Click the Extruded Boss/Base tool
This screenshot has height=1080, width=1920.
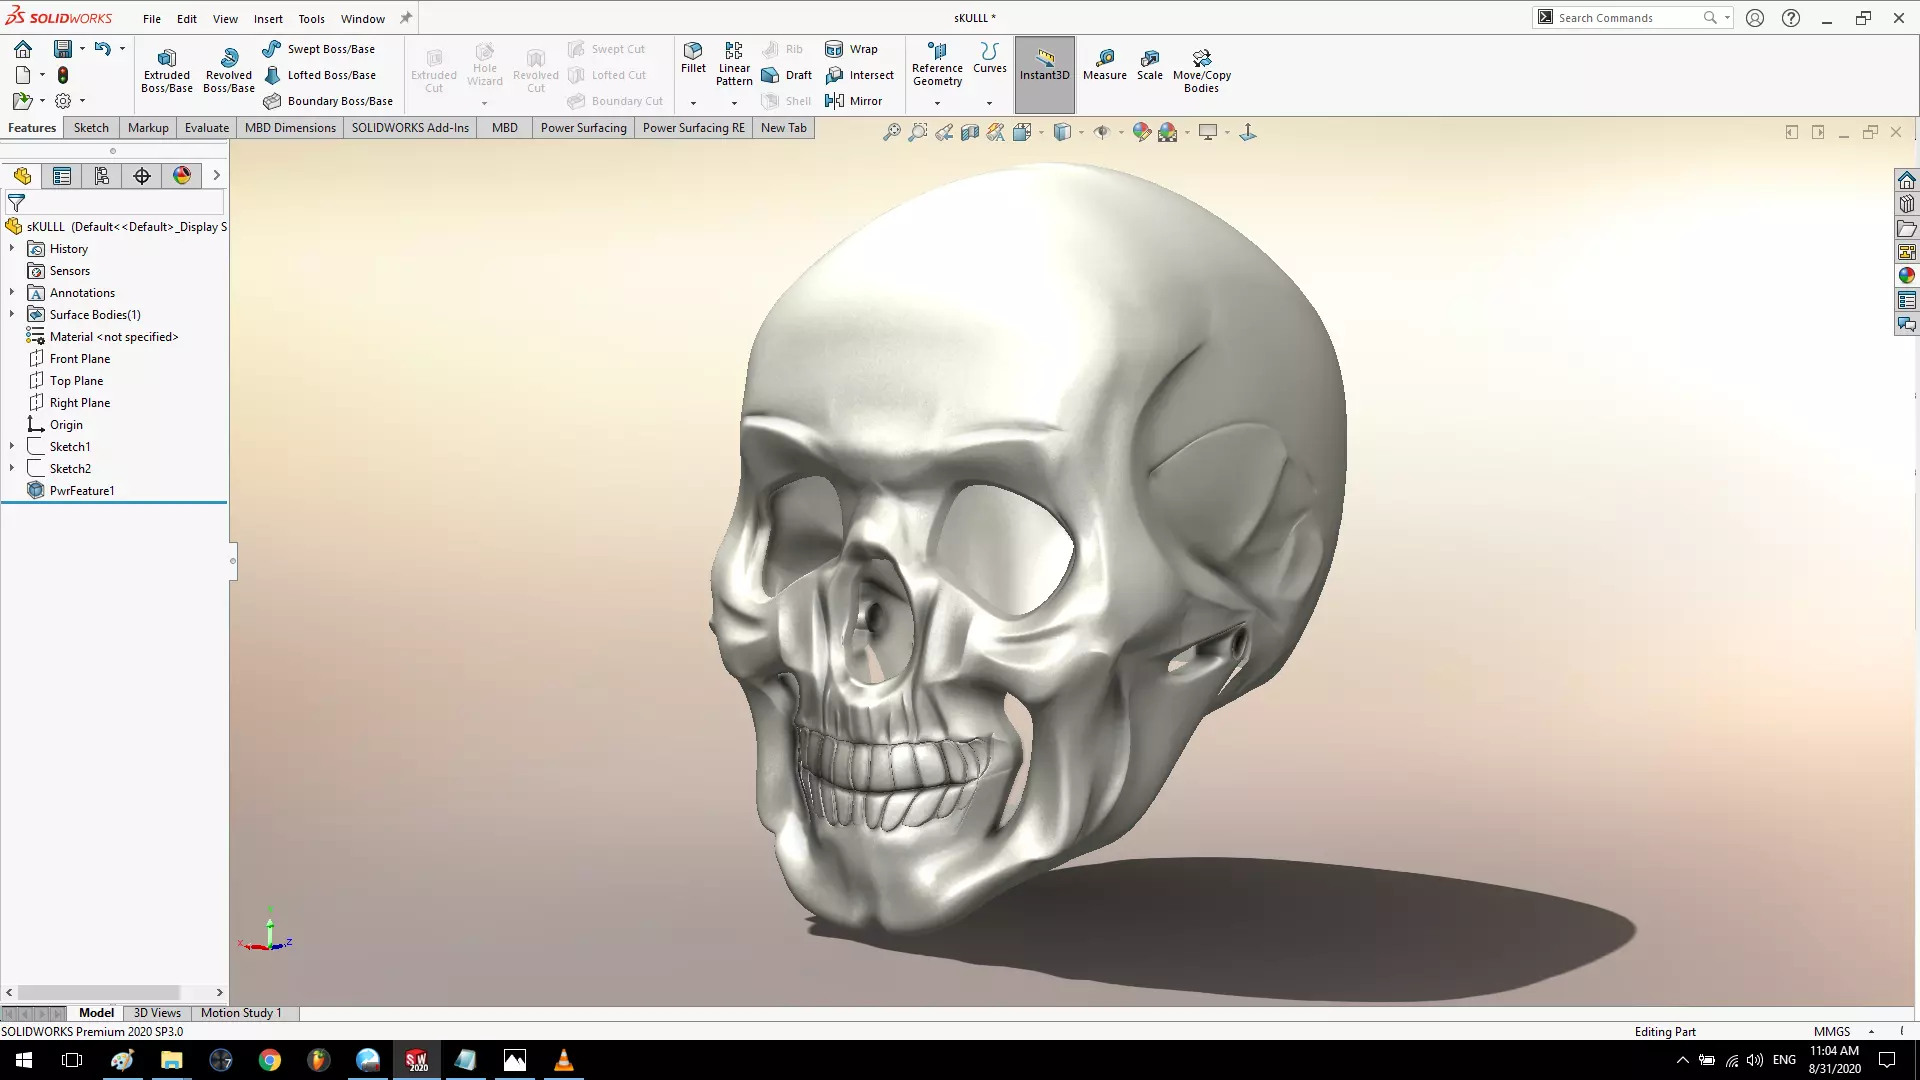(167, 70)
